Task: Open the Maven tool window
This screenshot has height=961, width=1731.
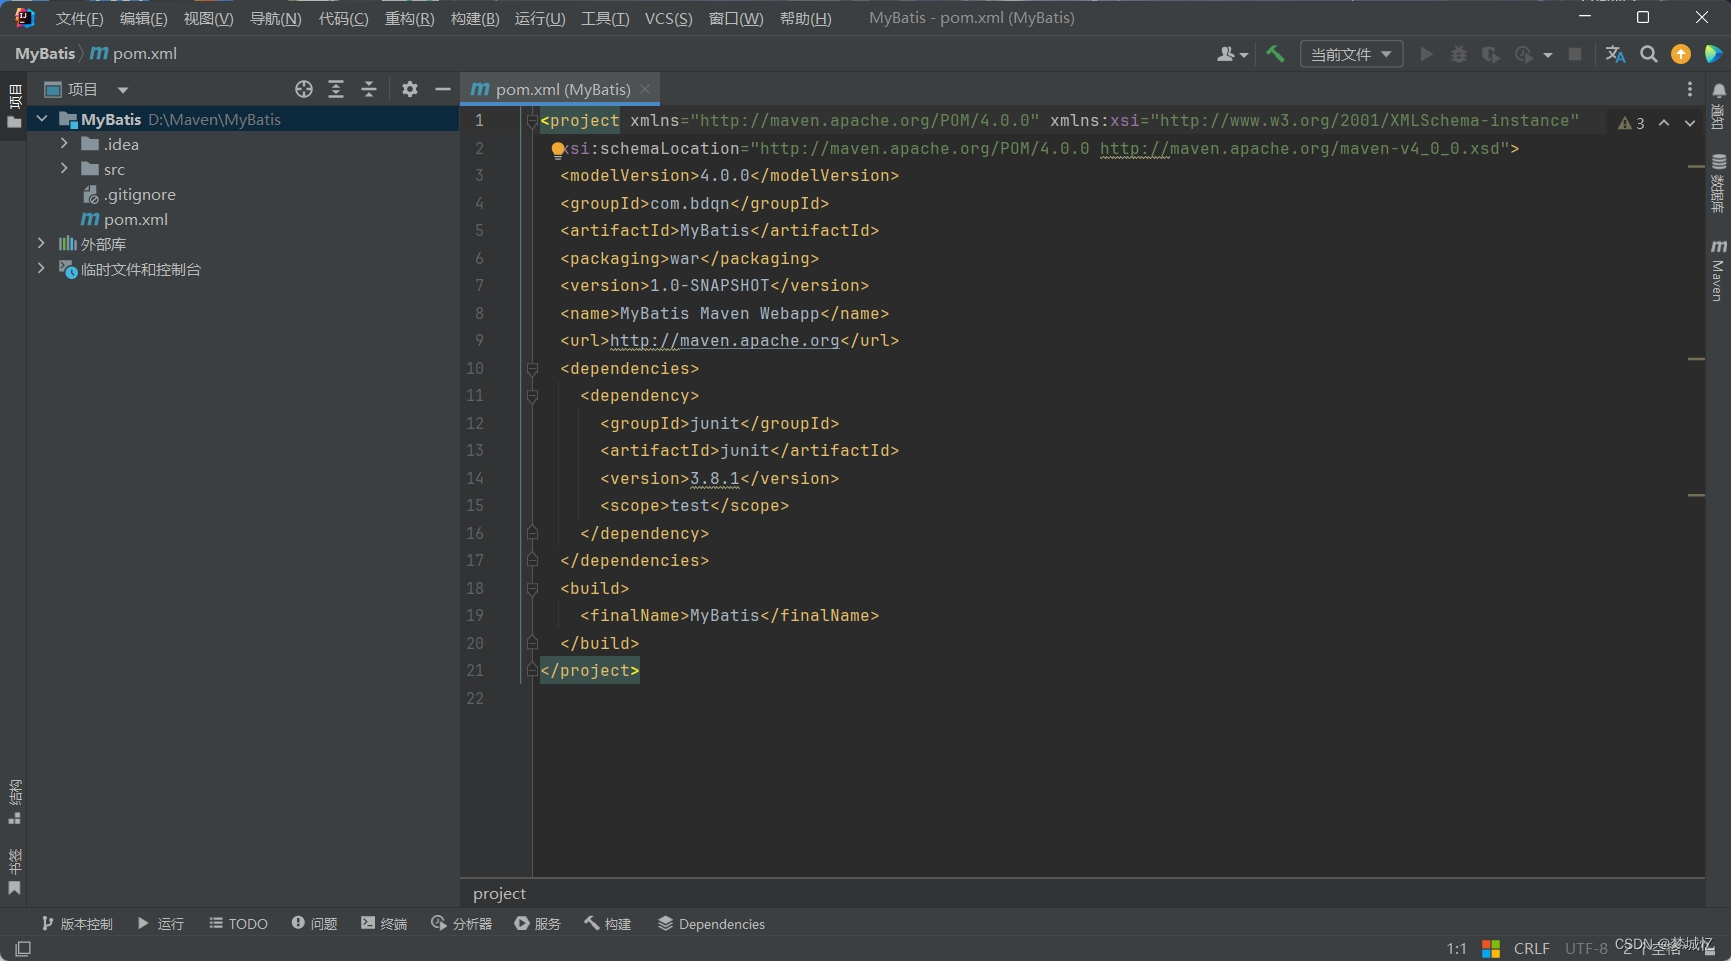Action: click(1718, 270)
